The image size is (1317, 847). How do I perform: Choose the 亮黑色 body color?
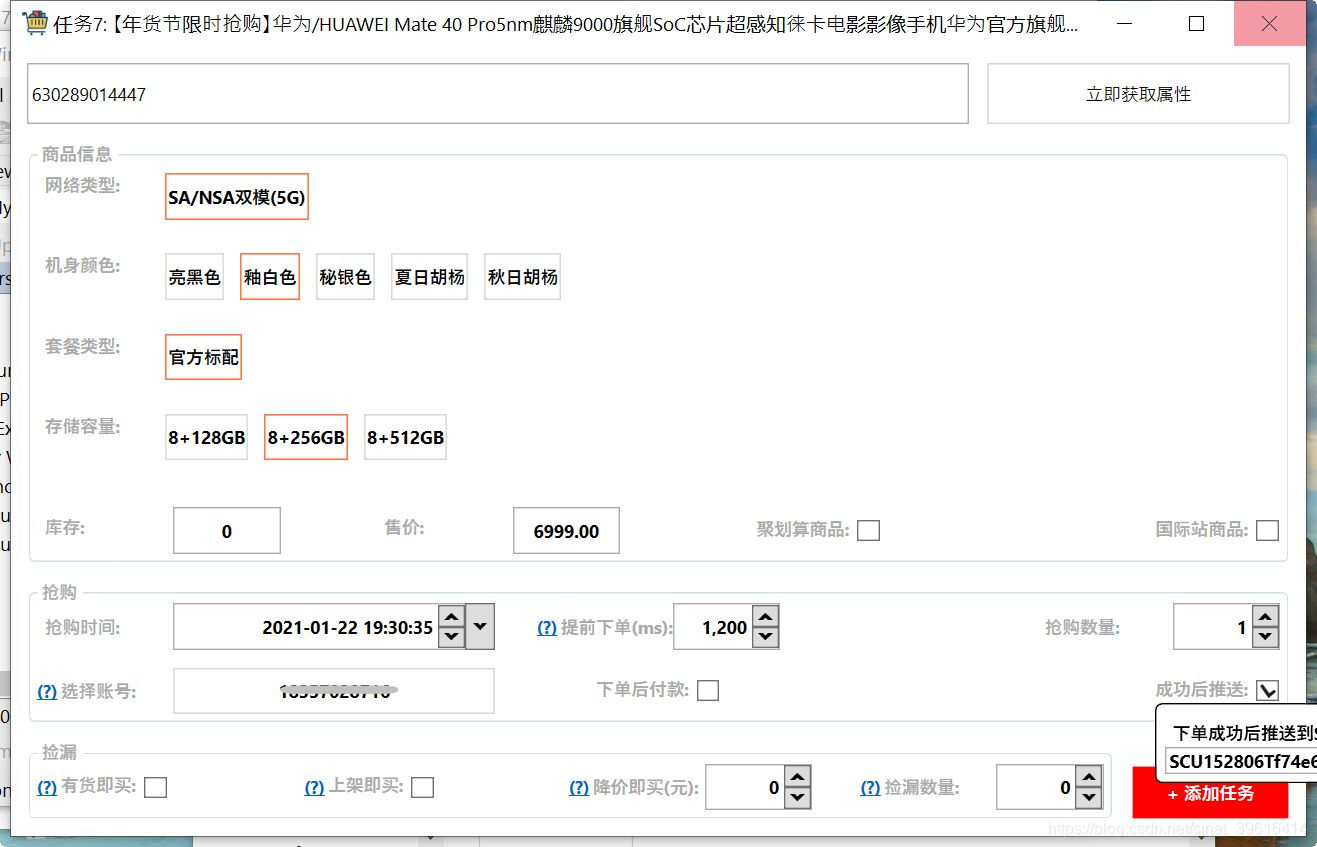click(x=194, y=277)
